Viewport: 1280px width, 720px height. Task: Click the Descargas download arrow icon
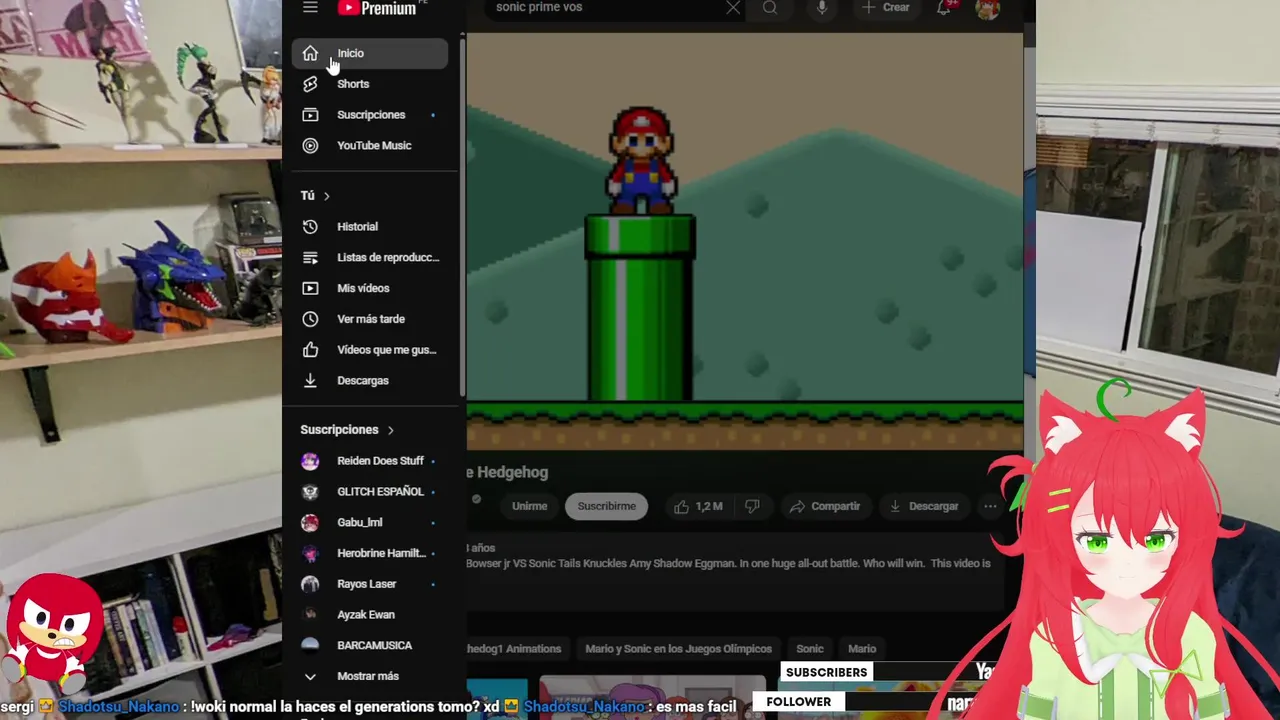click(310, 381)
